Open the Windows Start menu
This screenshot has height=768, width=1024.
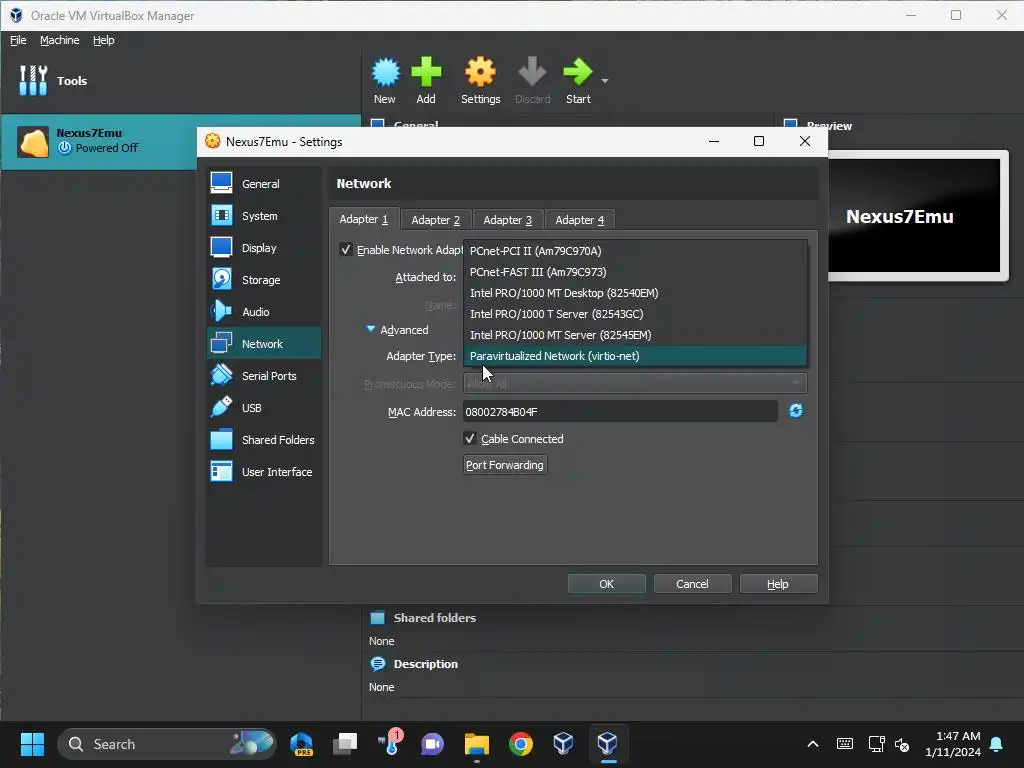pos(32,744)
